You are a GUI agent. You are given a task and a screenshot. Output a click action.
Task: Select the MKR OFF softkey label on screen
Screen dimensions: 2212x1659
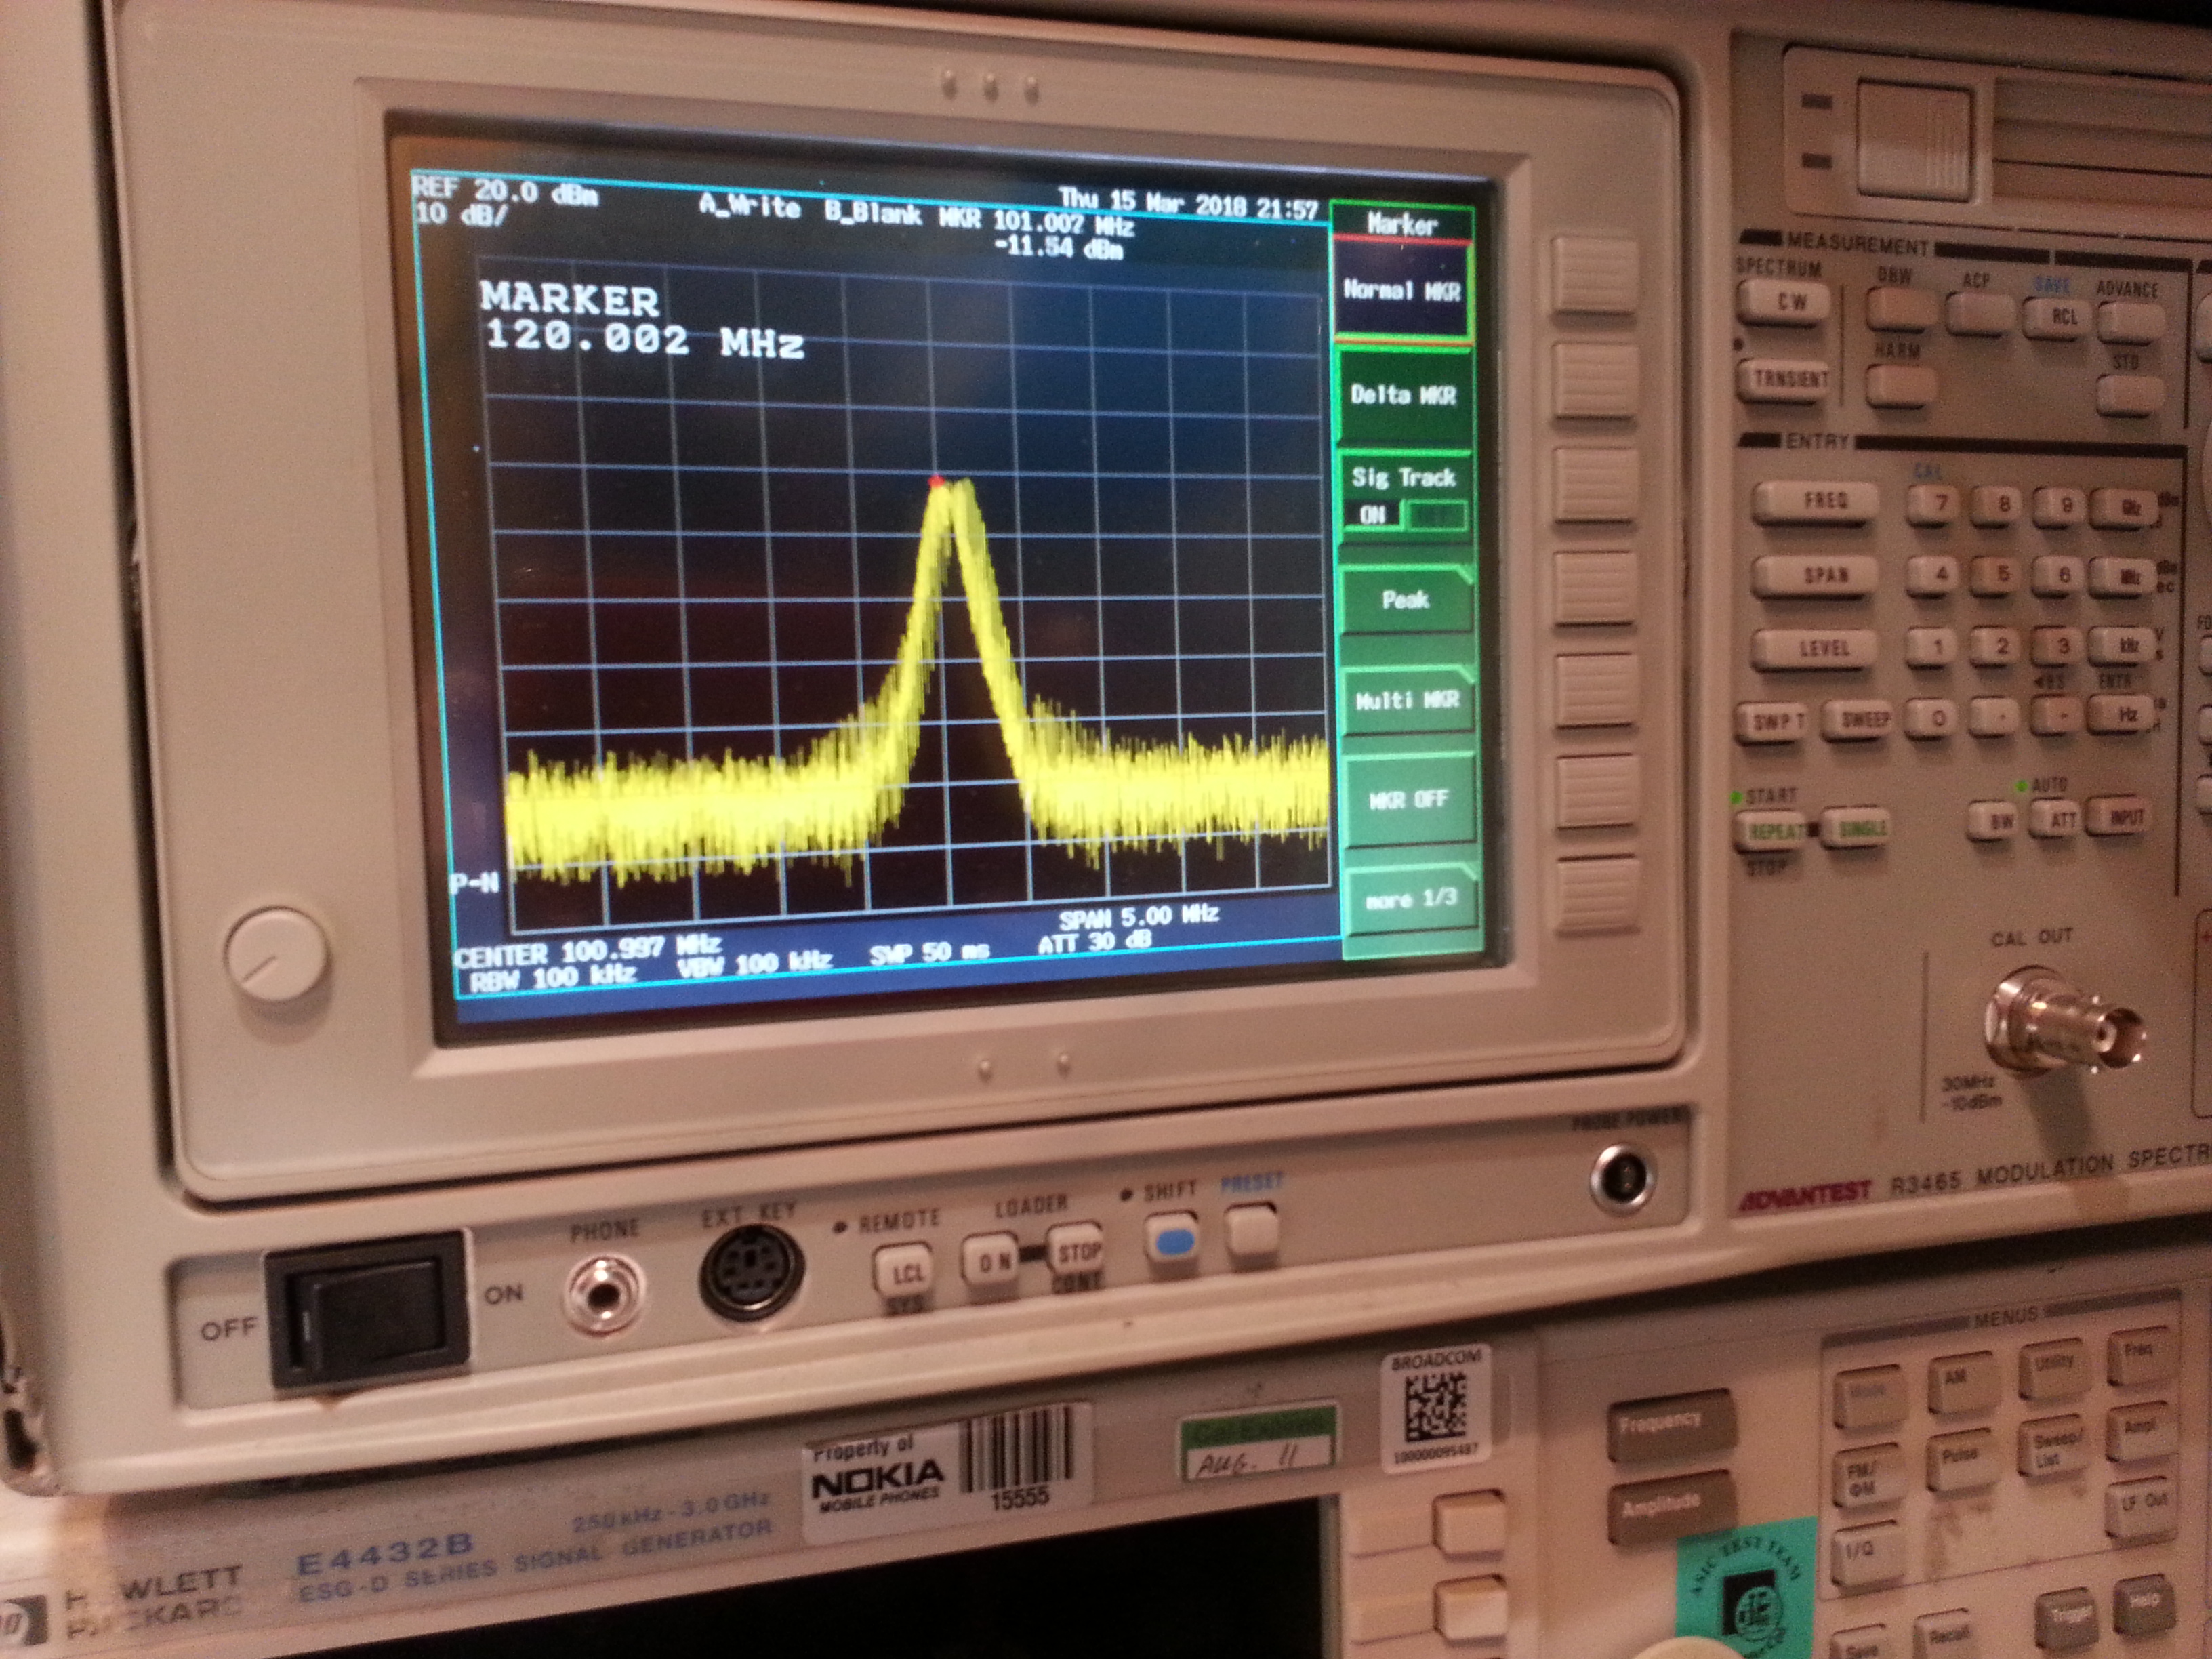(1409, 799)
